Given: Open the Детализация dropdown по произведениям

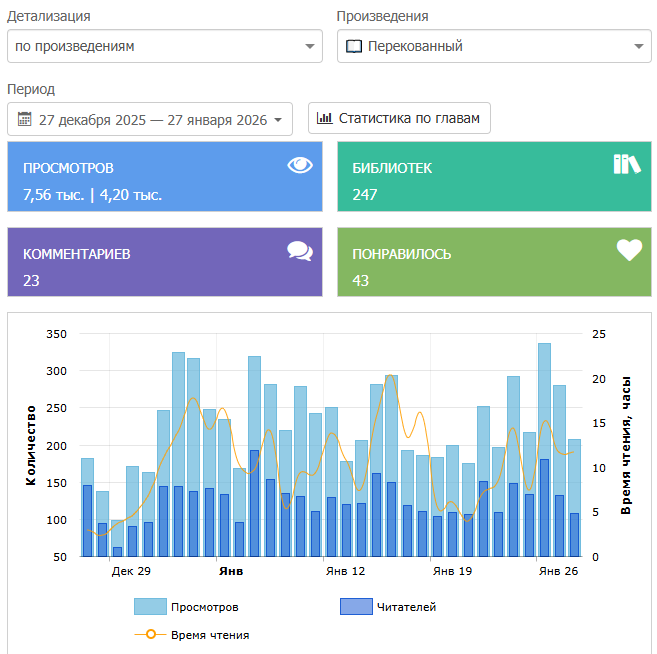Looking at the screenshot, I should pyautogui.click(x=165, y=46).
